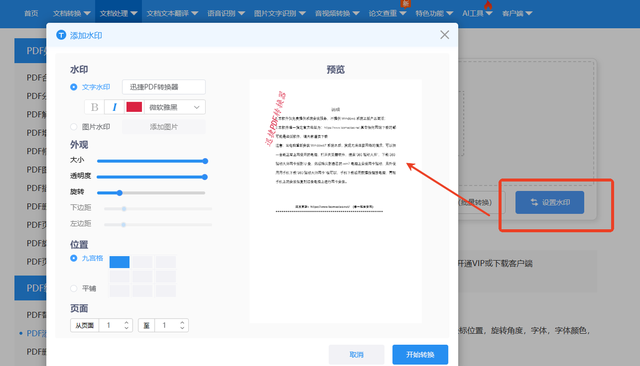Image resolution: width=640 pixels, height=366 pixels.
Task: Open the 论文查重 menu
Action: pos(387,13)
